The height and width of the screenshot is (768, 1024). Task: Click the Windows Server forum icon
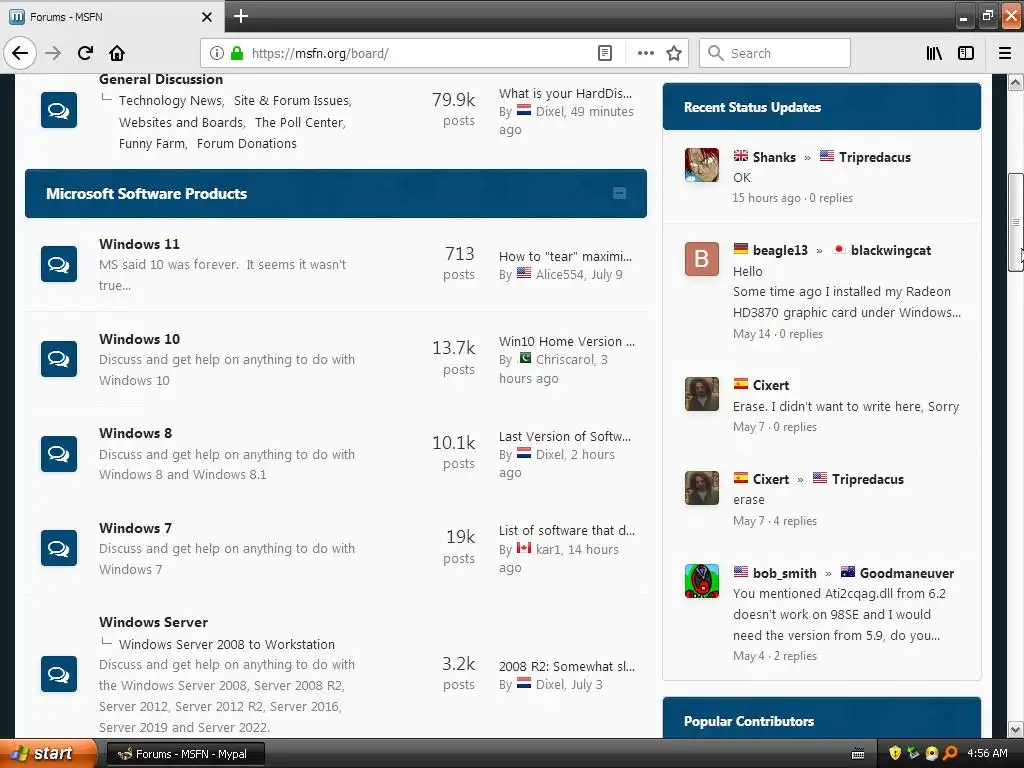pos(59,674)
